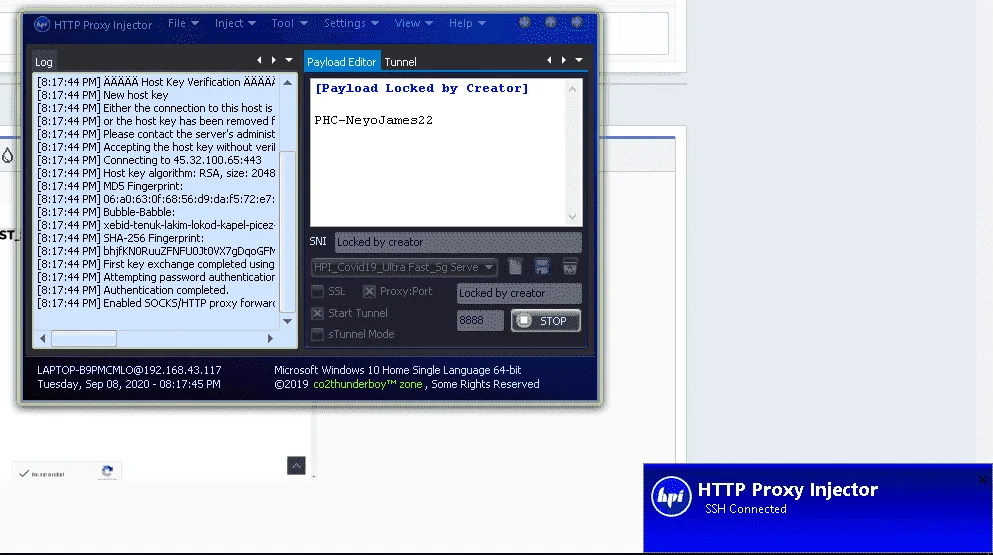Viewport: 993px width, 555px height.
Task: Click the 'SHA-256 Fingerprint:' log line
Action: [121, 238]
